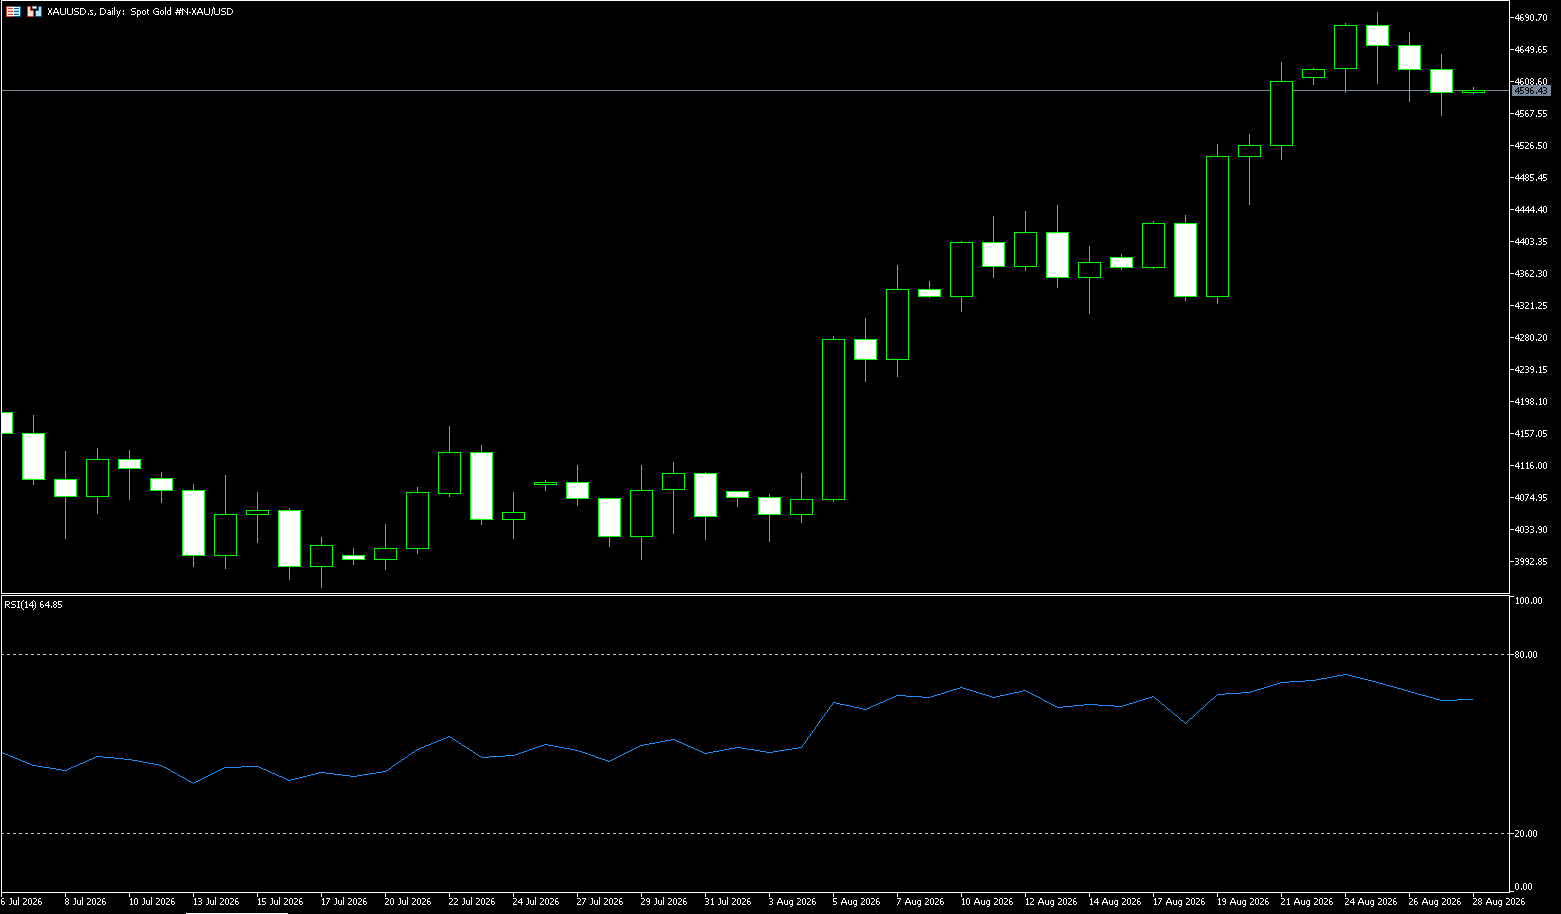Select the 19 Aug 2026 date label
Screen dimensions: 1561x914
click(x=1242, y=902)
